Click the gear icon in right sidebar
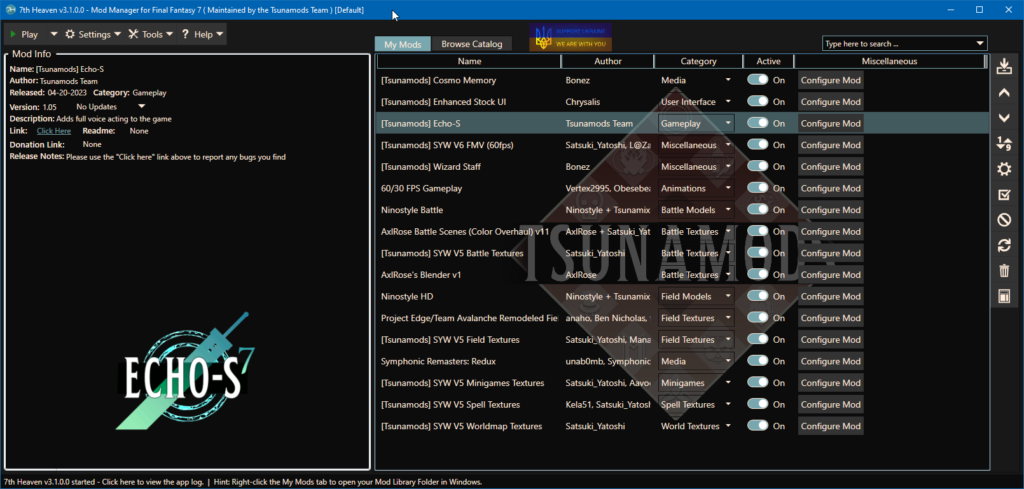1024x489 pixels. click(x=1004, y=169)
